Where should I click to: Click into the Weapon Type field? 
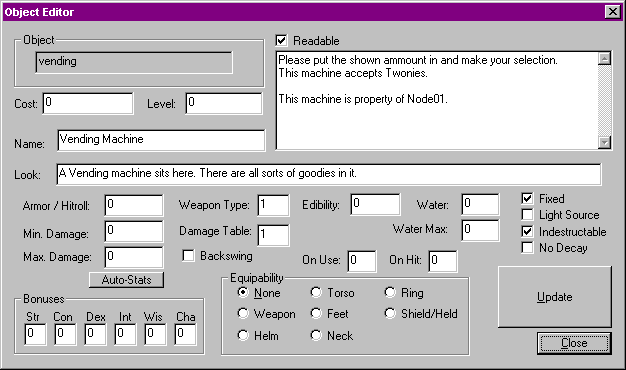click(x=273, y=205)
